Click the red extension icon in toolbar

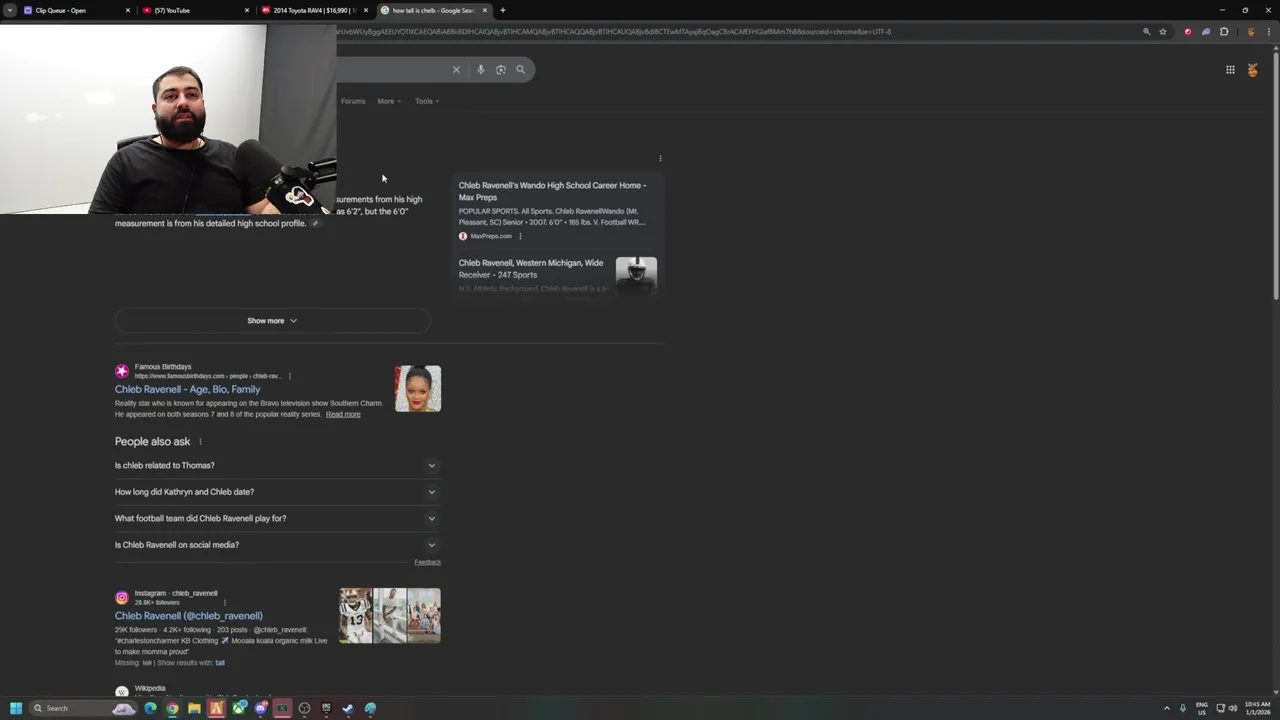coord(1188,31)
